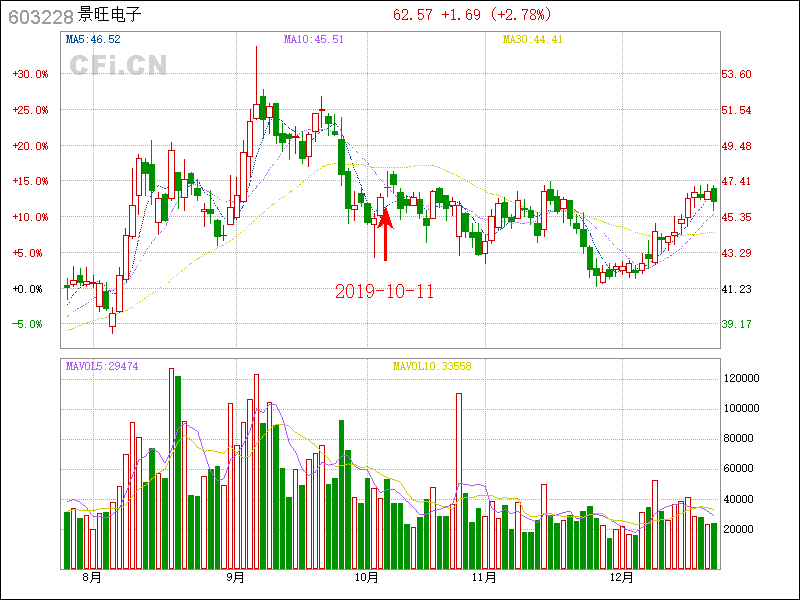The height and width of the screenshot is (600, 800).
Task: Click the 49.48 price axis label
Action: coord(736,146)
